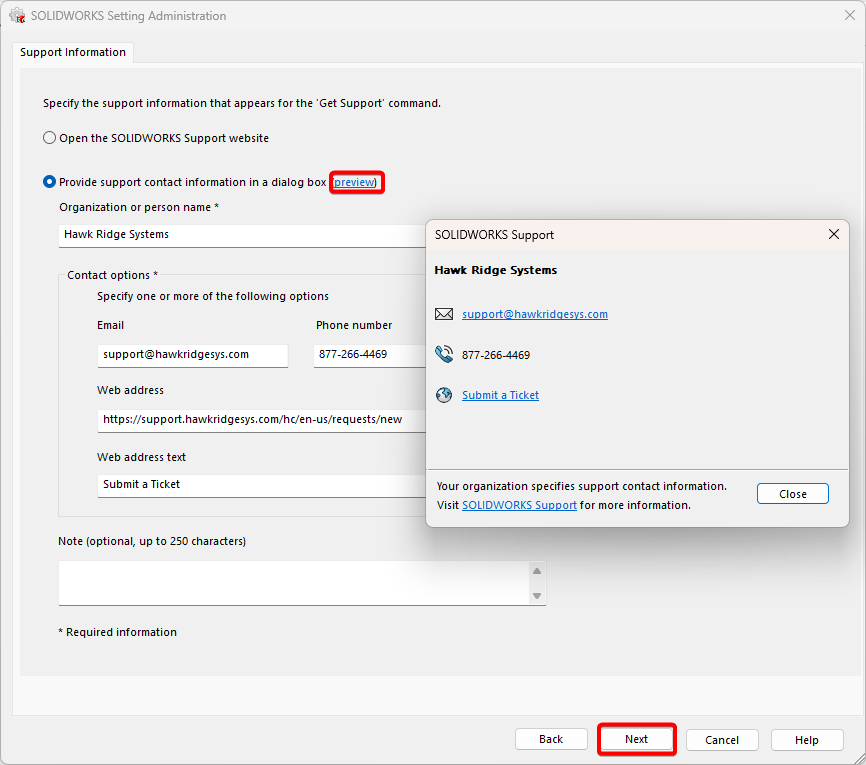The width and height of the screenshot is (866, 765).
Task: Switch to the Support Information tab
Action: point(73,52)
